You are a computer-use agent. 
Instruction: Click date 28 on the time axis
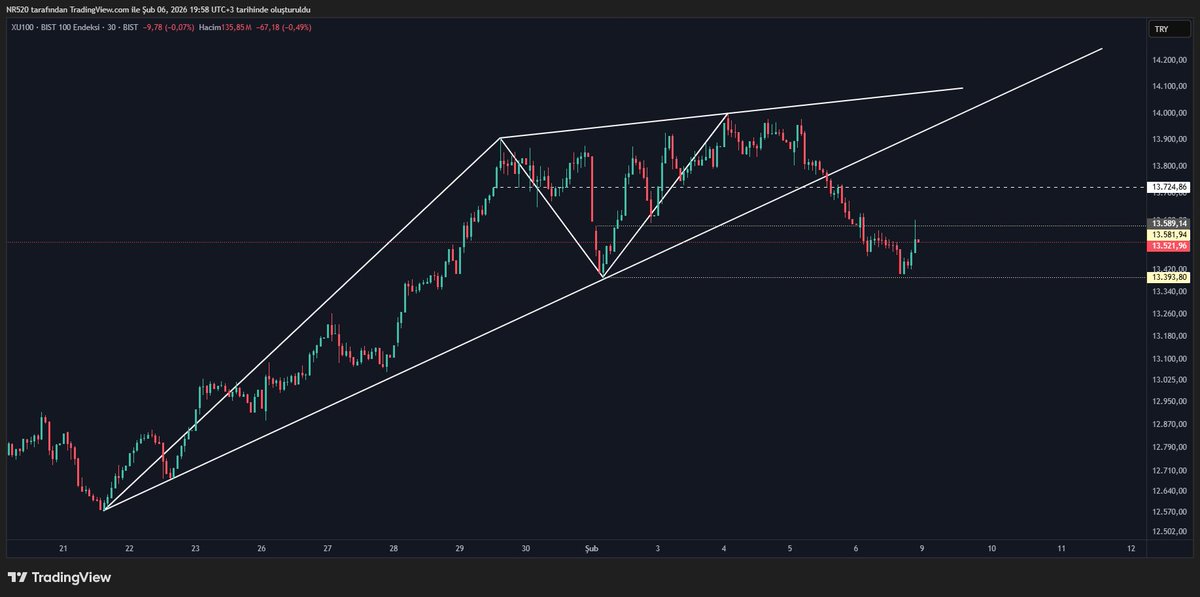393,549
